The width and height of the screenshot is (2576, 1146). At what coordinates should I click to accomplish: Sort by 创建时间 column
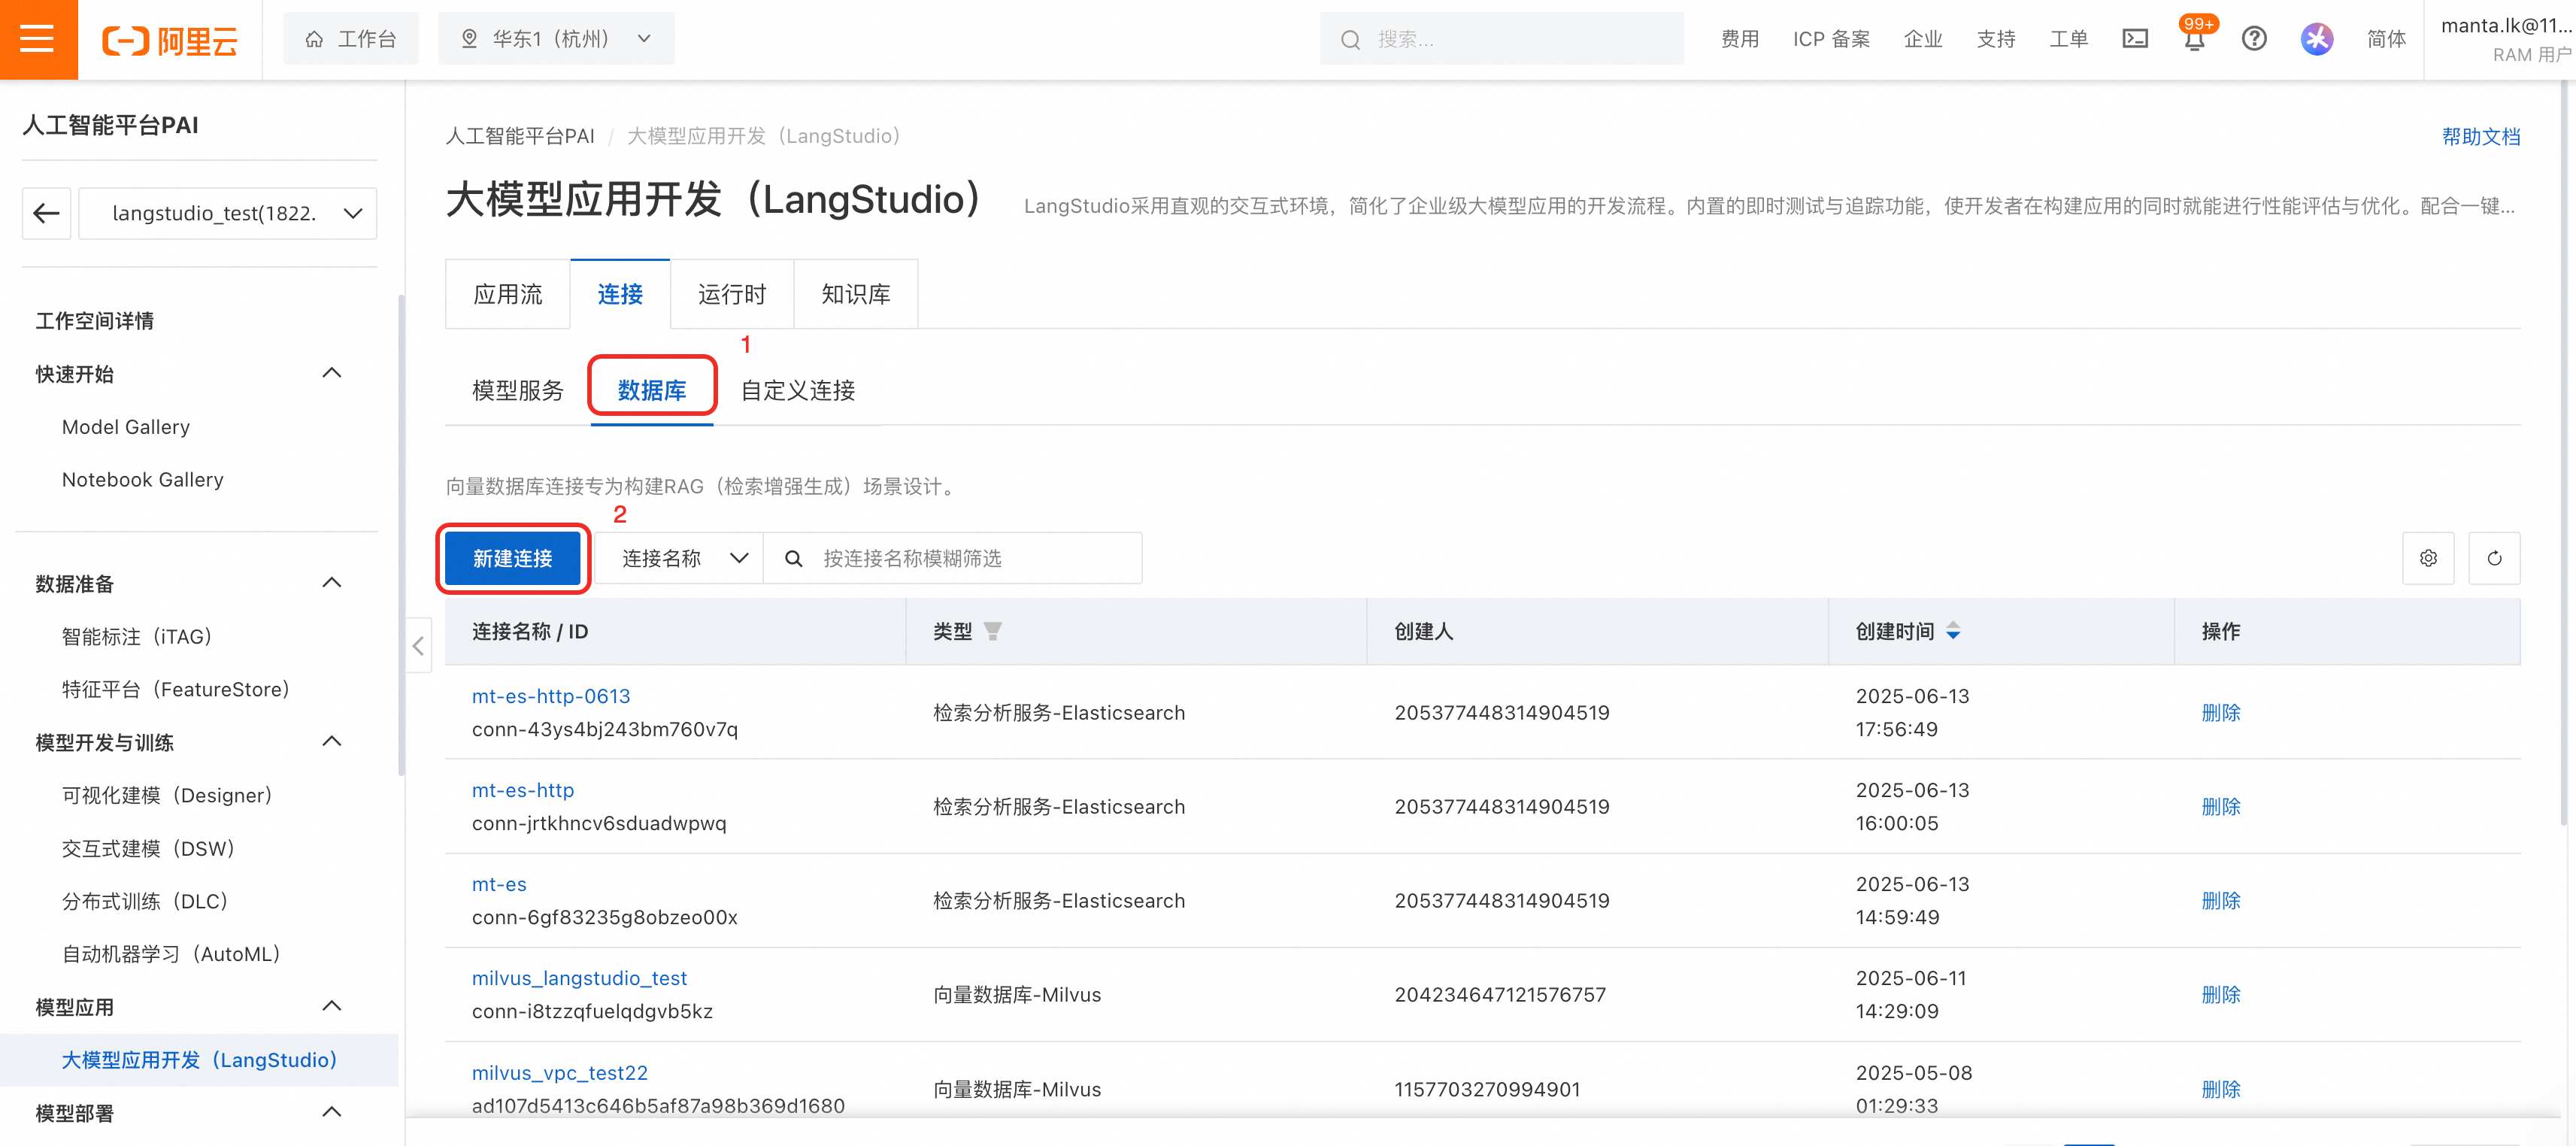click(1953, 631)
